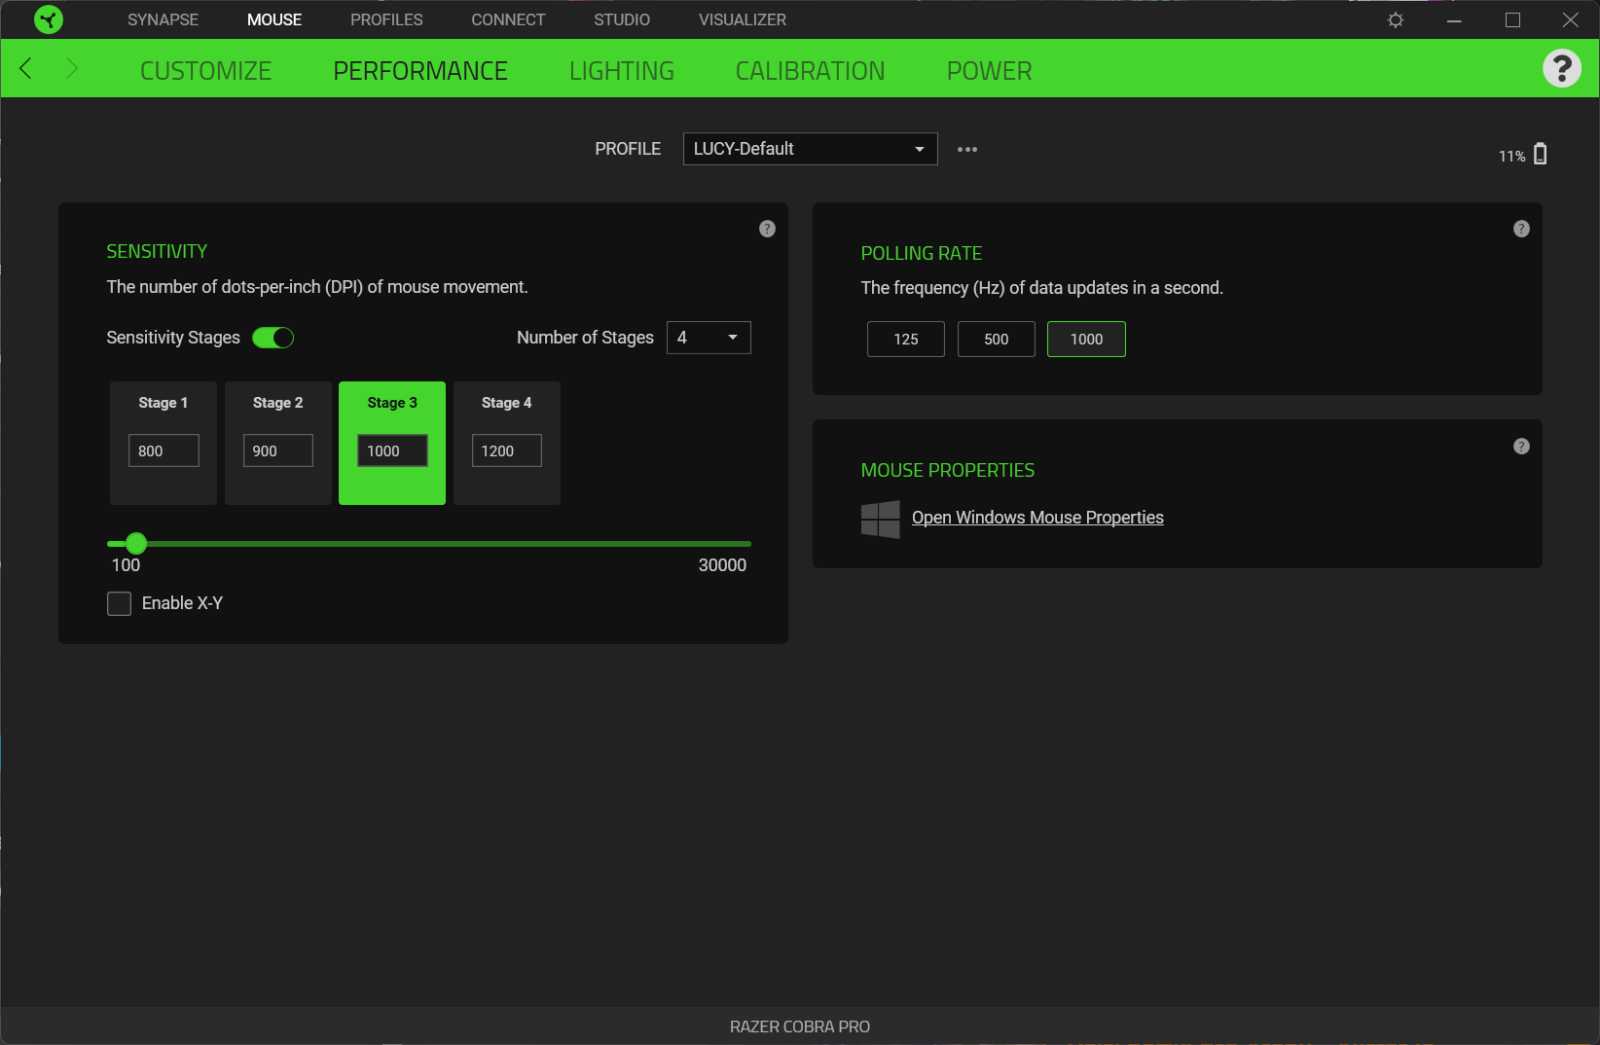1600x1045 pixels.
Task: Click the large help question mark icon
Action: (x=1561, y=68)
